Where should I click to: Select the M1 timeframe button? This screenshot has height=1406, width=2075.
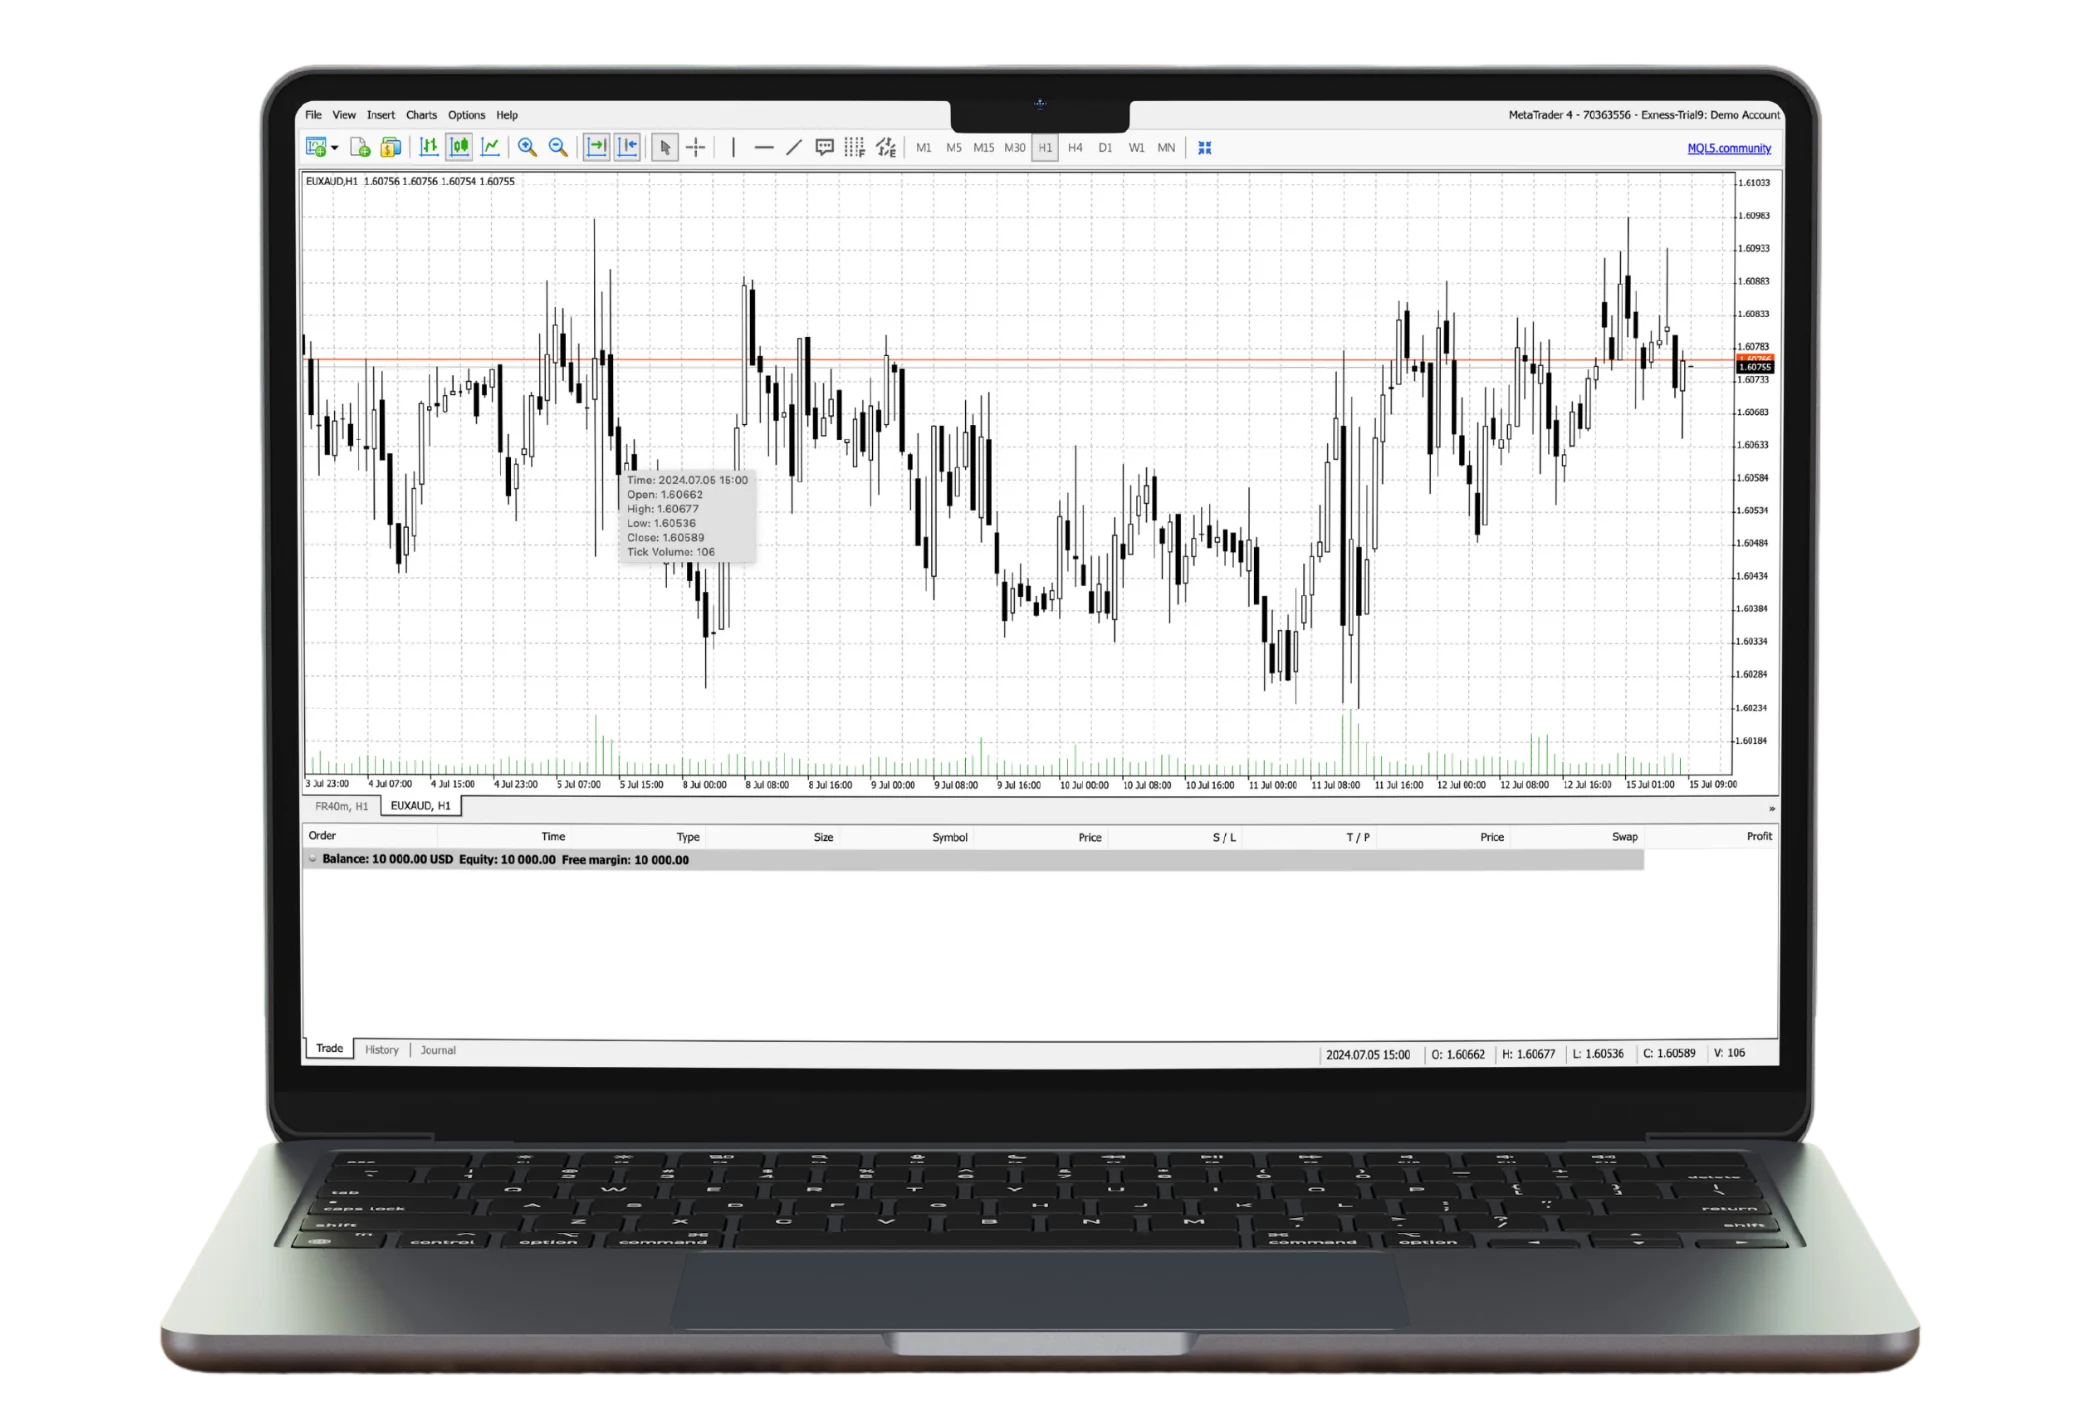click(924, 148)
